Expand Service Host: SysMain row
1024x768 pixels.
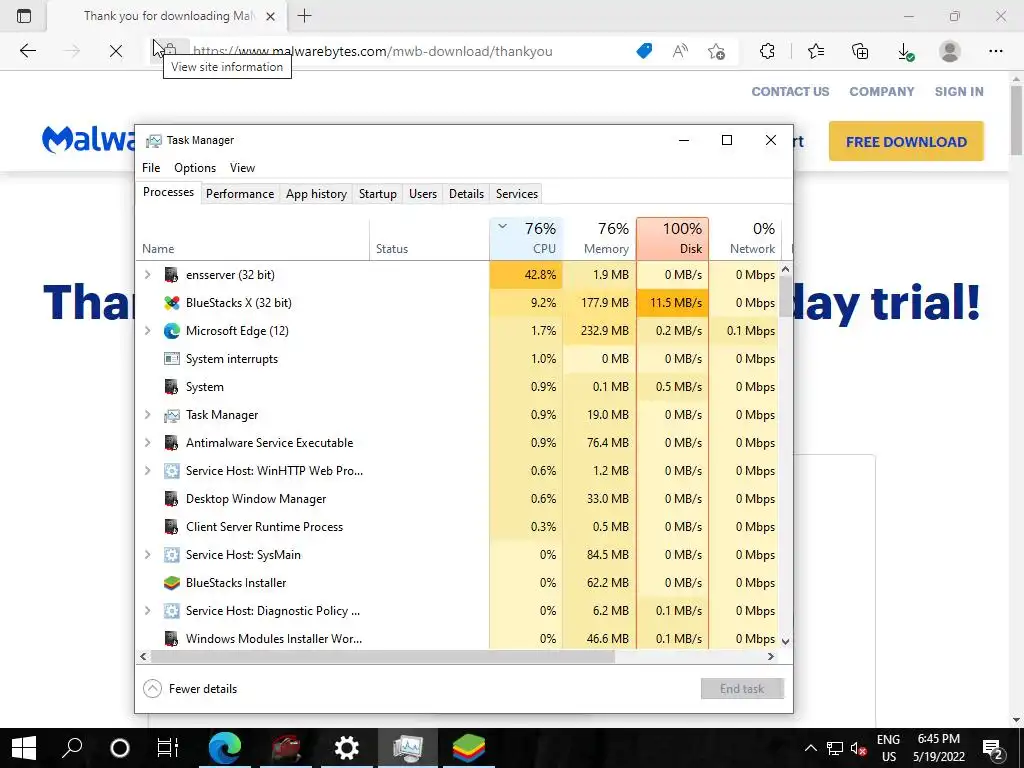click(148, 555)
